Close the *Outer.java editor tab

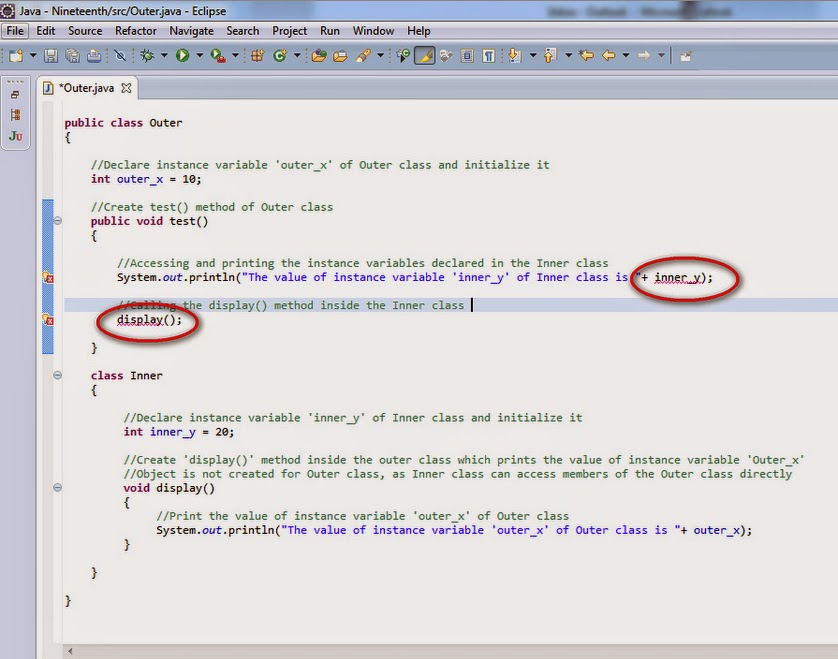(126, 88)
